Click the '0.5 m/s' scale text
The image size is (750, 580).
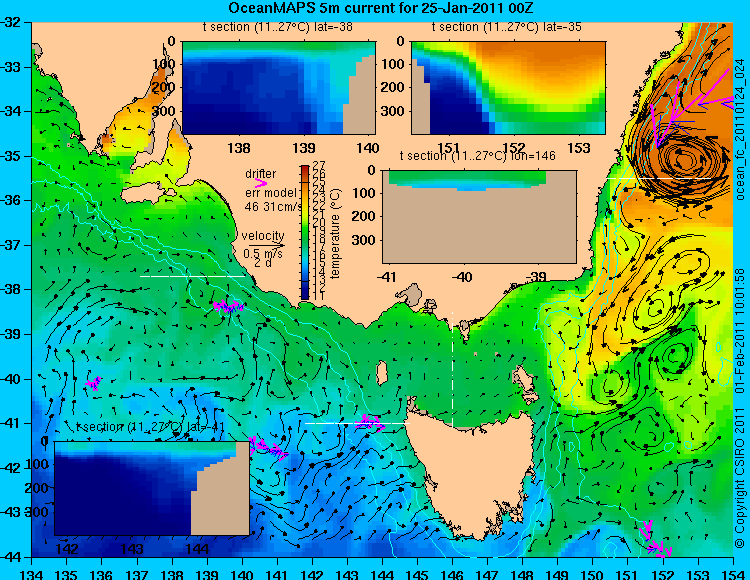tap(263, 254)
